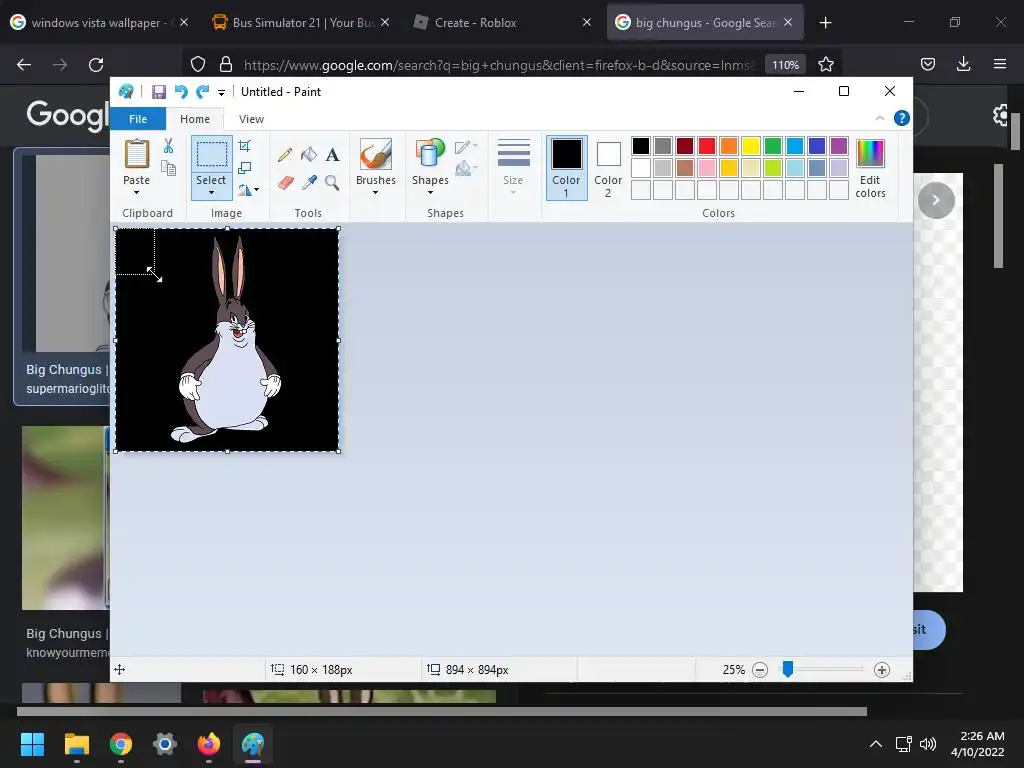Switch to the View ribbon tab
1024x768 pixels.
[251, 119]
